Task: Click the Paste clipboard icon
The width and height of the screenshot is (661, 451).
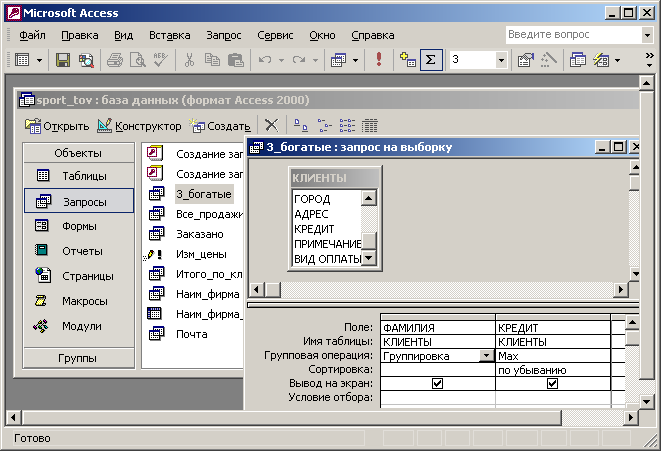Action: (x=235, y=60)
